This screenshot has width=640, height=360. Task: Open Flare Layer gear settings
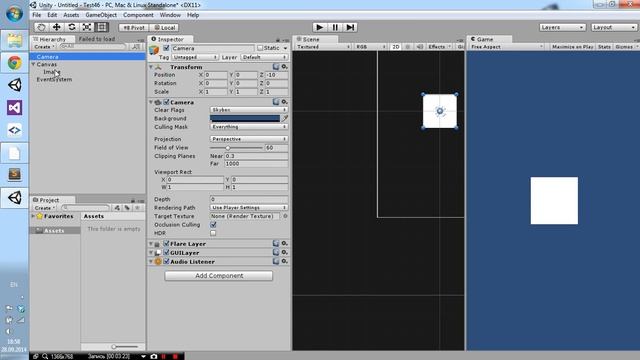[284, 243]
